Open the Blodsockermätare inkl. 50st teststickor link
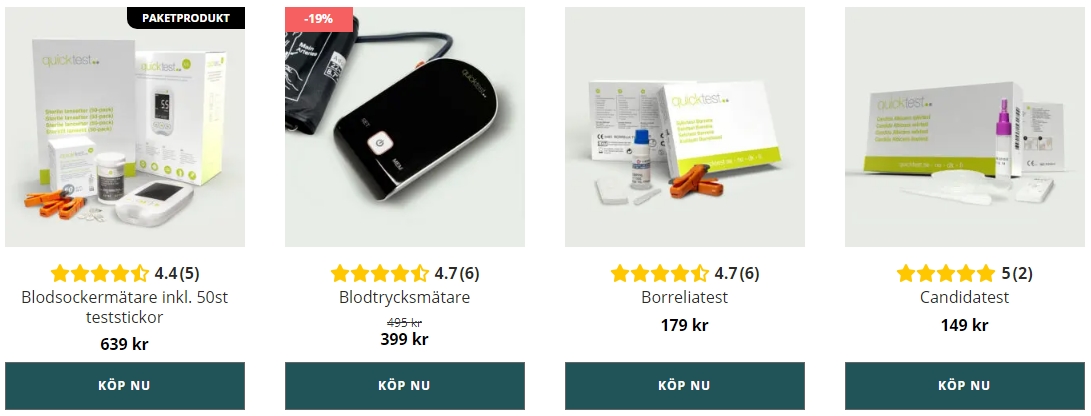 coord(125,307)
